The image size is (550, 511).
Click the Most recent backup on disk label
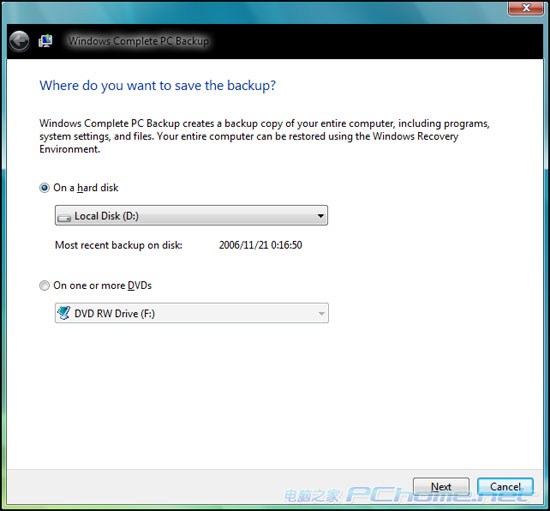[x=119, y=245]
